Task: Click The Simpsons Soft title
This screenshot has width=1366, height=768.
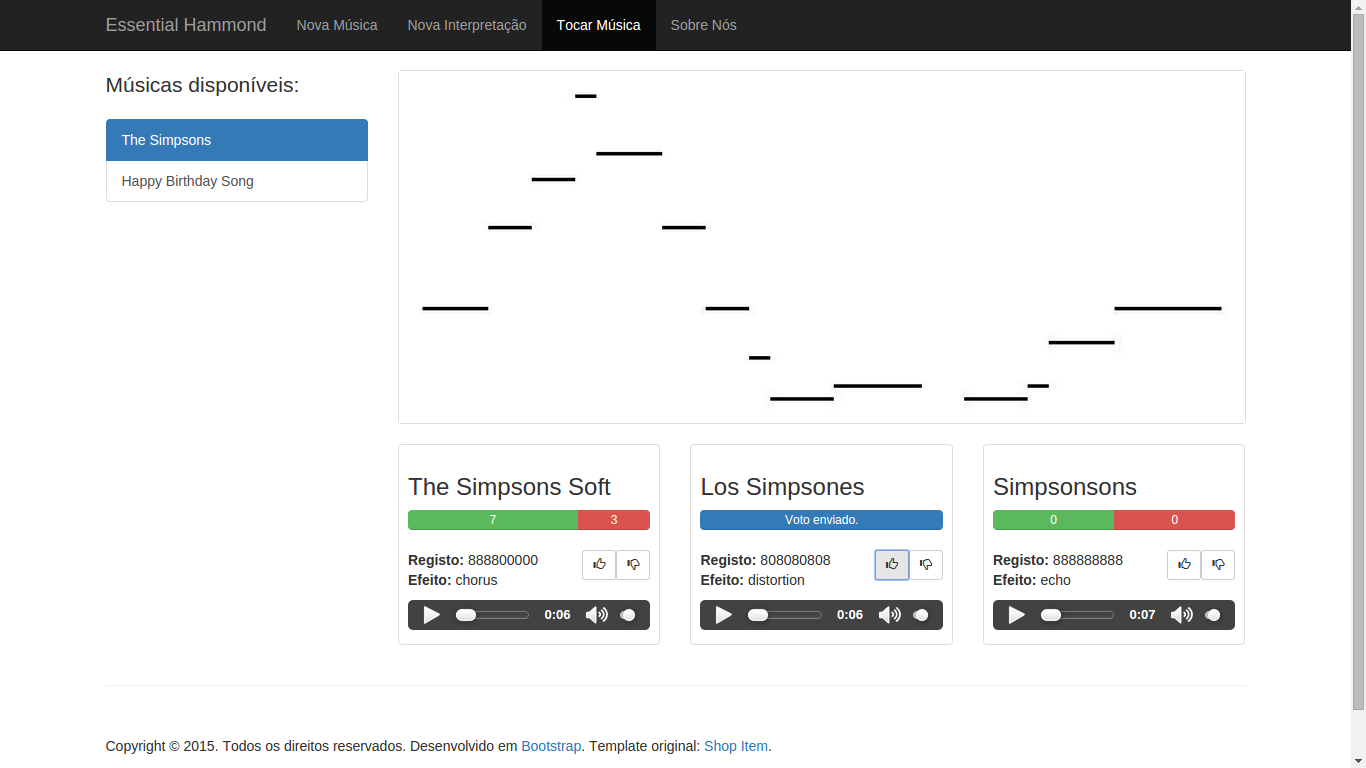Action: tap(509, 487)
